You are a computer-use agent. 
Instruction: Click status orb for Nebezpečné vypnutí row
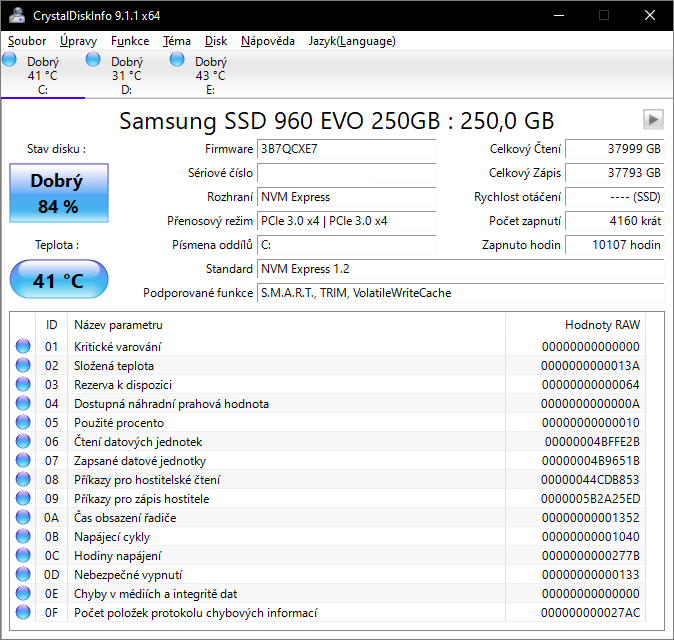[23, 574]
